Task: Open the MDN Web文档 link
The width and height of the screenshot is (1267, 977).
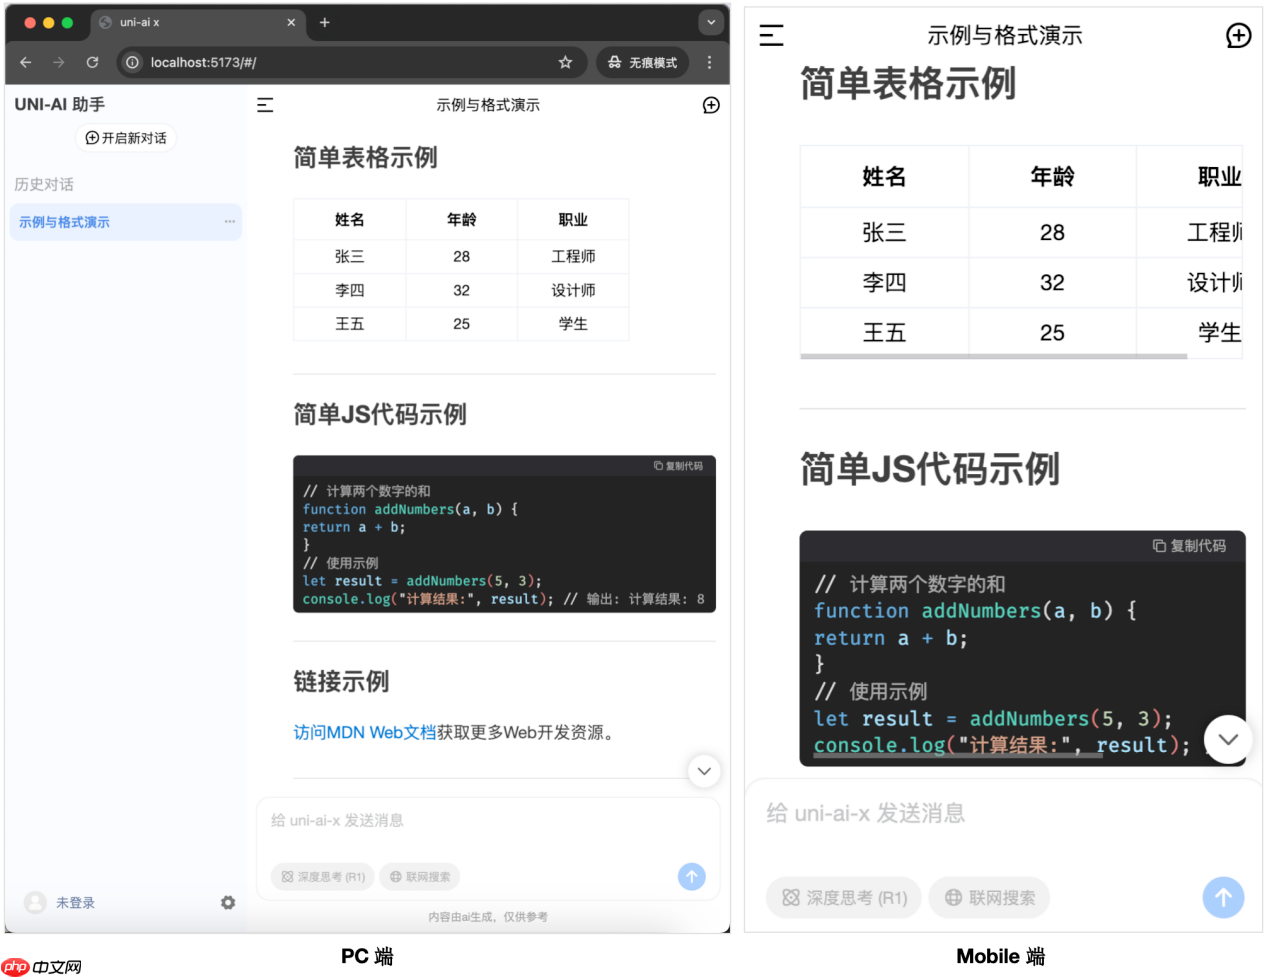Action: [385, 732]
